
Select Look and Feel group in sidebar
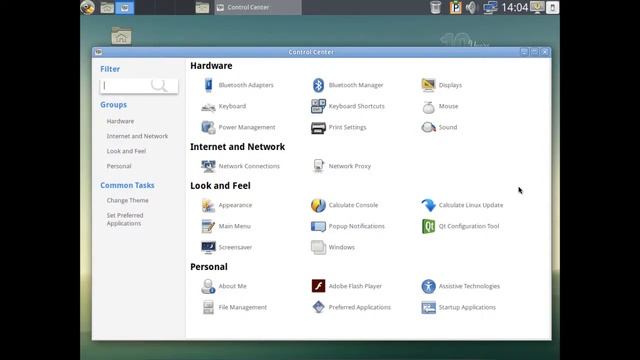tap(126, 151)
